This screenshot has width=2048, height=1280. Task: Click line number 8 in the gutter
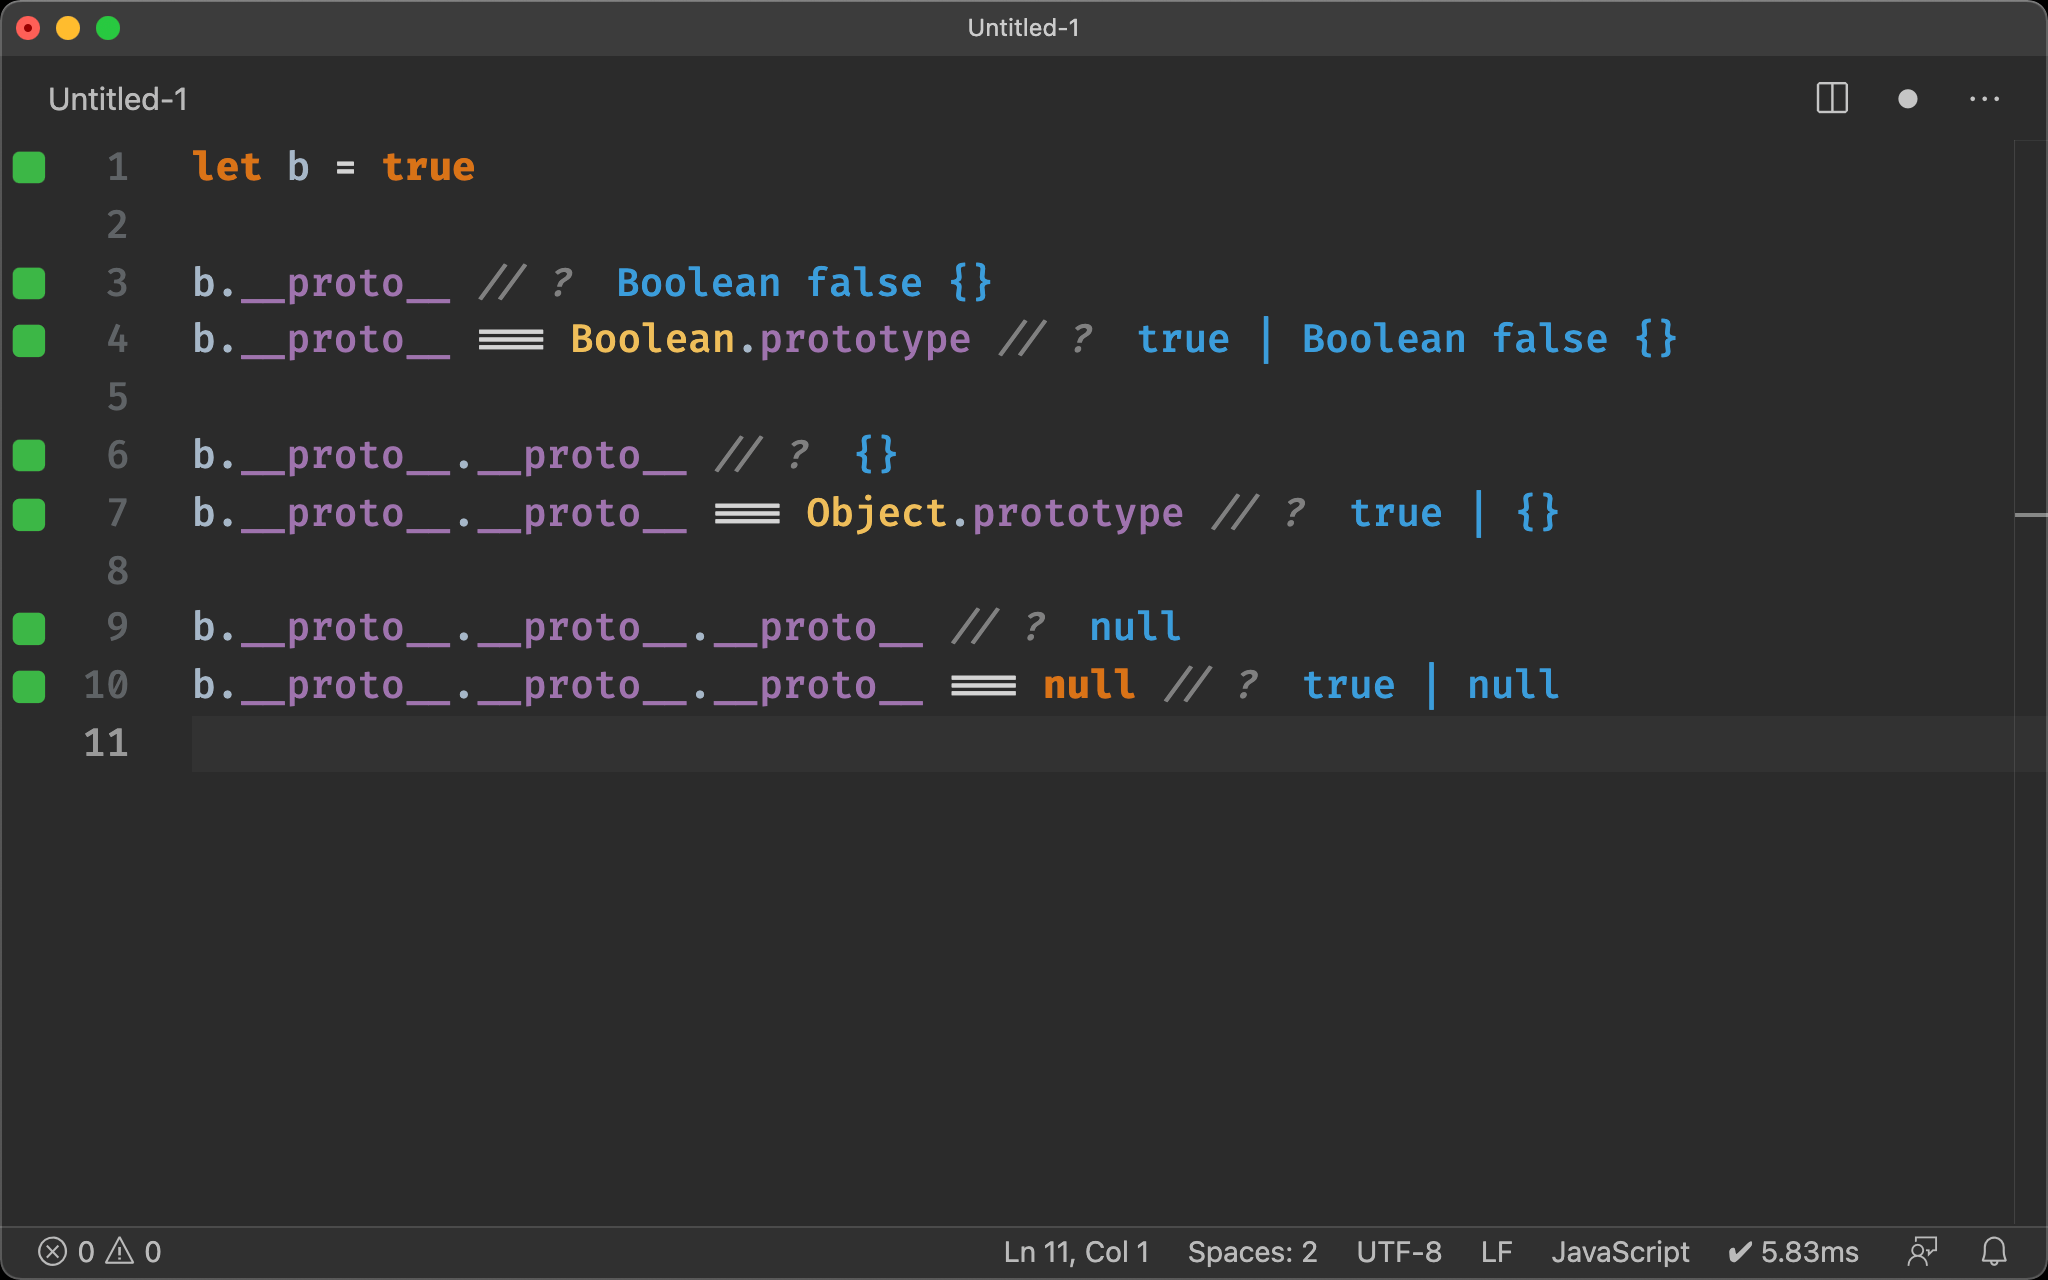(118, 570)
